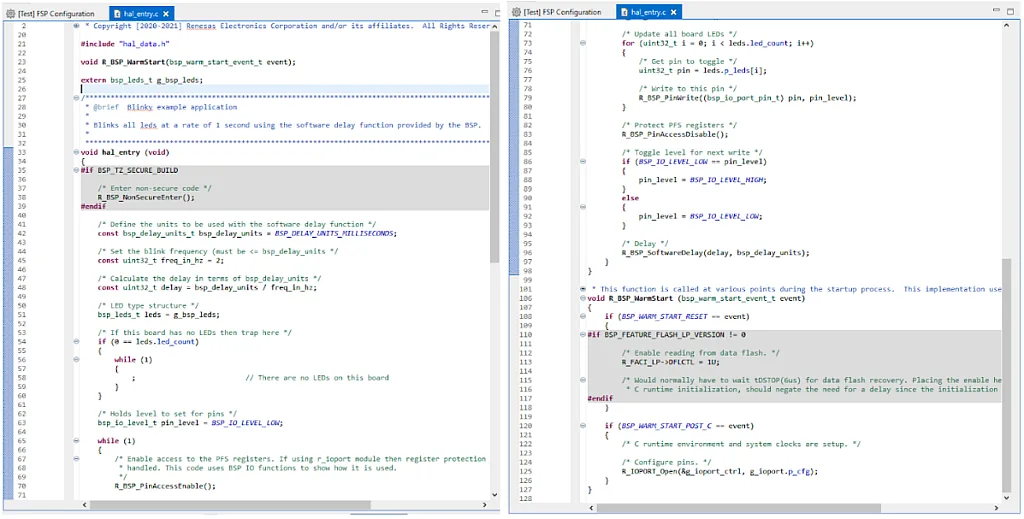Click the extern bsp_leds_t g_bsp_leds line

[142, 80]
